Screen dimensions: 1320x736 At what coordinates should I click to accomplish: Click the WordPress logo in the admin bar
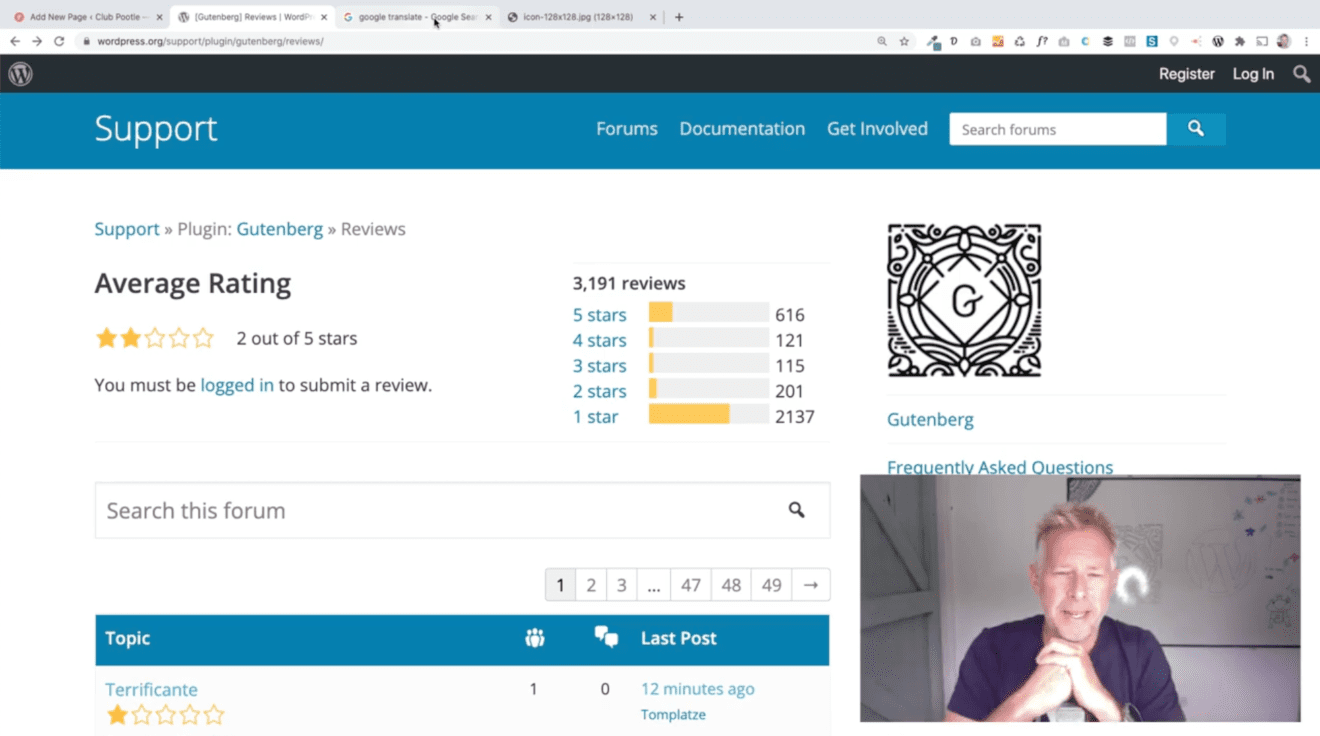(20, 74)
